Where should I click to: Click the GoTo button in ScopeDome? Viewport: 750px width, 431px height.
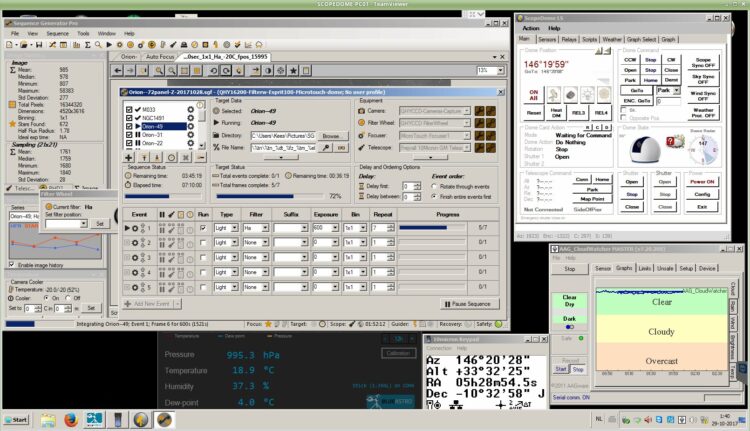coord(637,90)
